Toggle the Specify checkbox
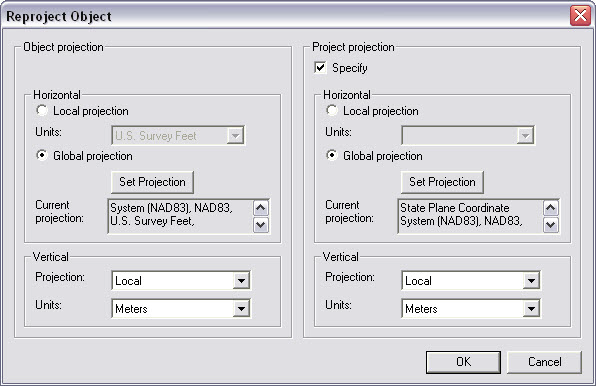596x386 pixels. point(320,68)
